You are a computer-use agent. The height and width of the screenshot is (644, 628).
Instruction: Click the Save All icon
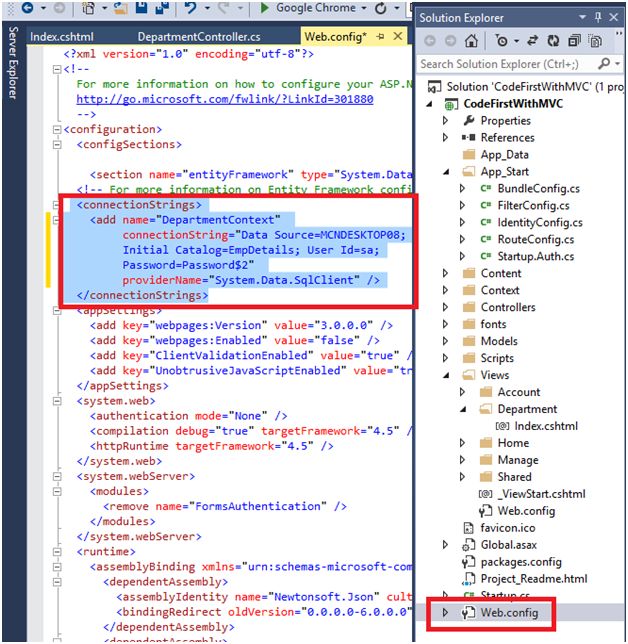point(162,7)
